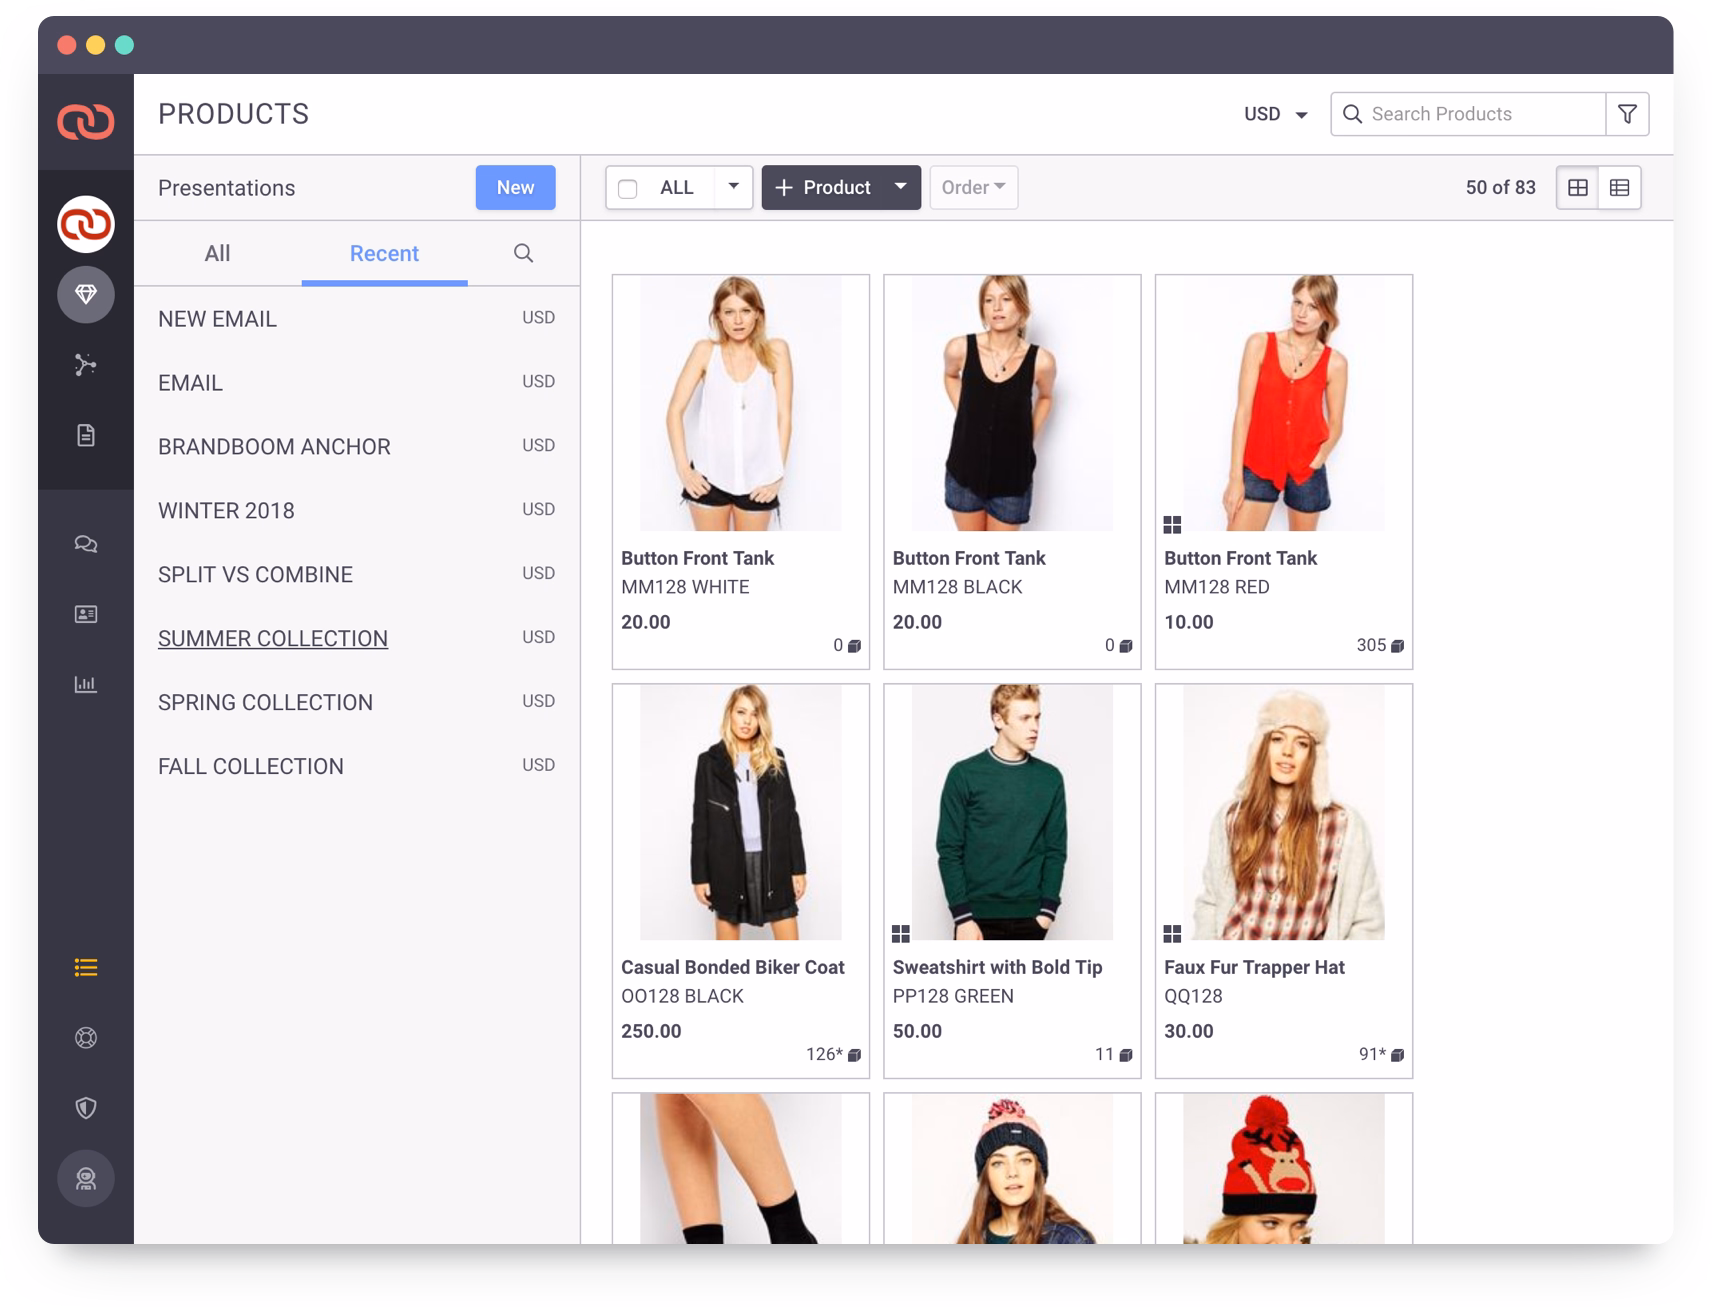The width and height of the screenshot is (1712, 1308).
Task: Click the presentations search magnifier icon
Action: point(523,253)
